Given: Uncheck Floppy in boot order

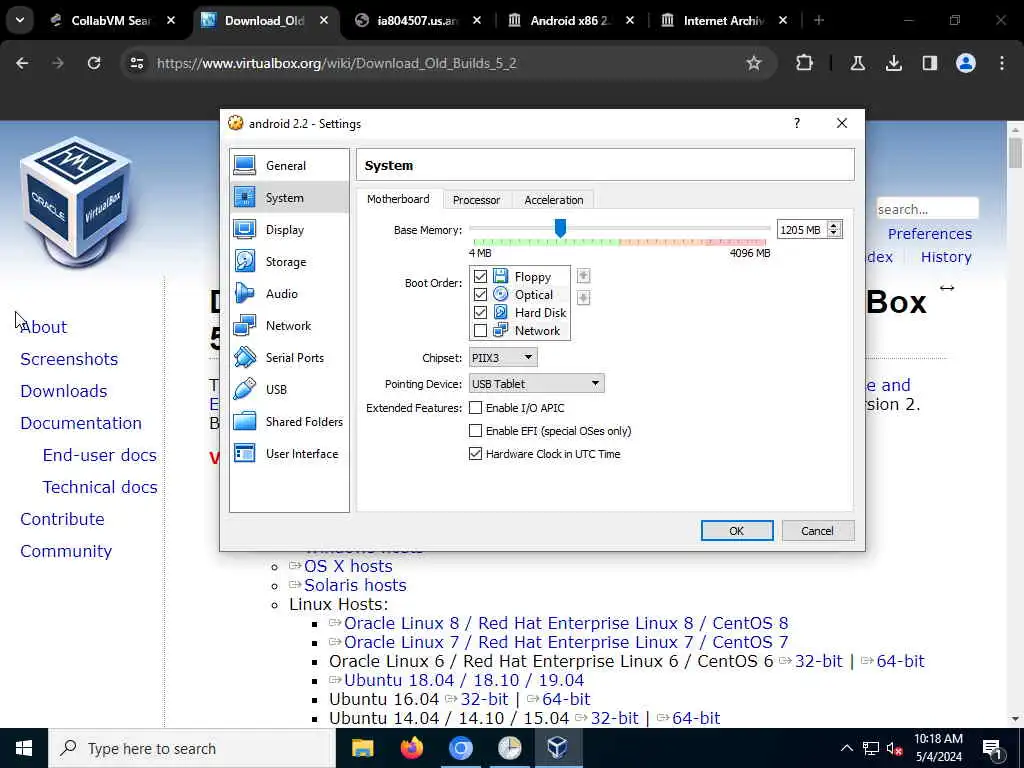Looking at the screenshot, I should pos(480,276).
